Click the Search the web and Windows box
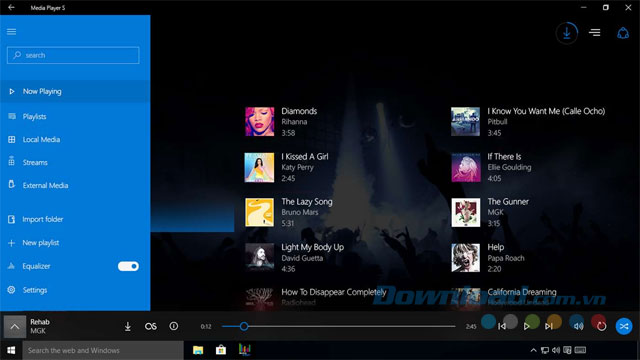 103,350
